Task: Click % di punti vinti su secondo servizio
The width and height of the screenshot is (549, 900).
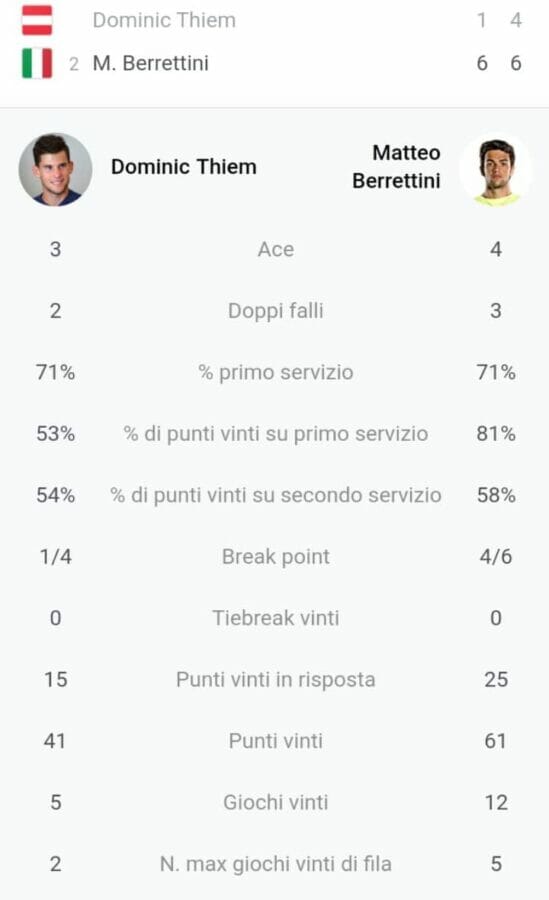Action: coord(276,495)
